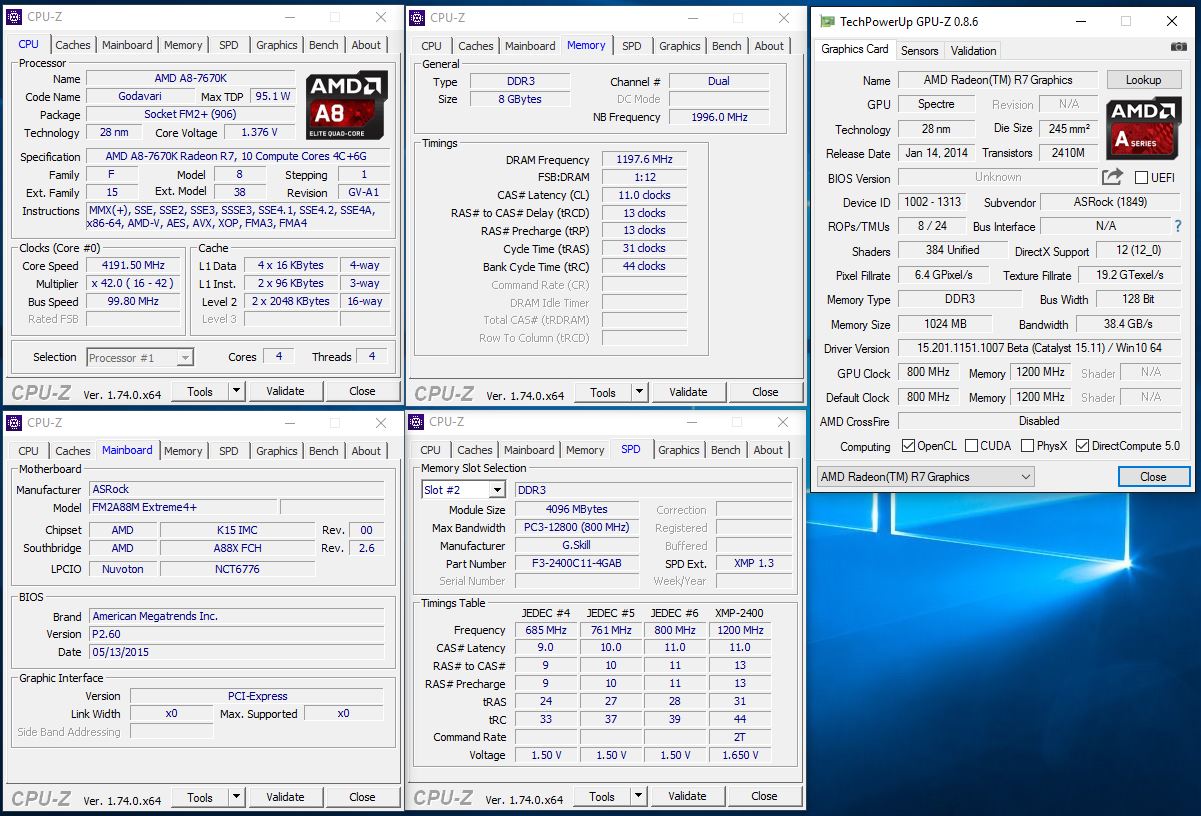Click the title icon of the CPU-Z Memory window
1201x816 pixels.
(418, 17)
